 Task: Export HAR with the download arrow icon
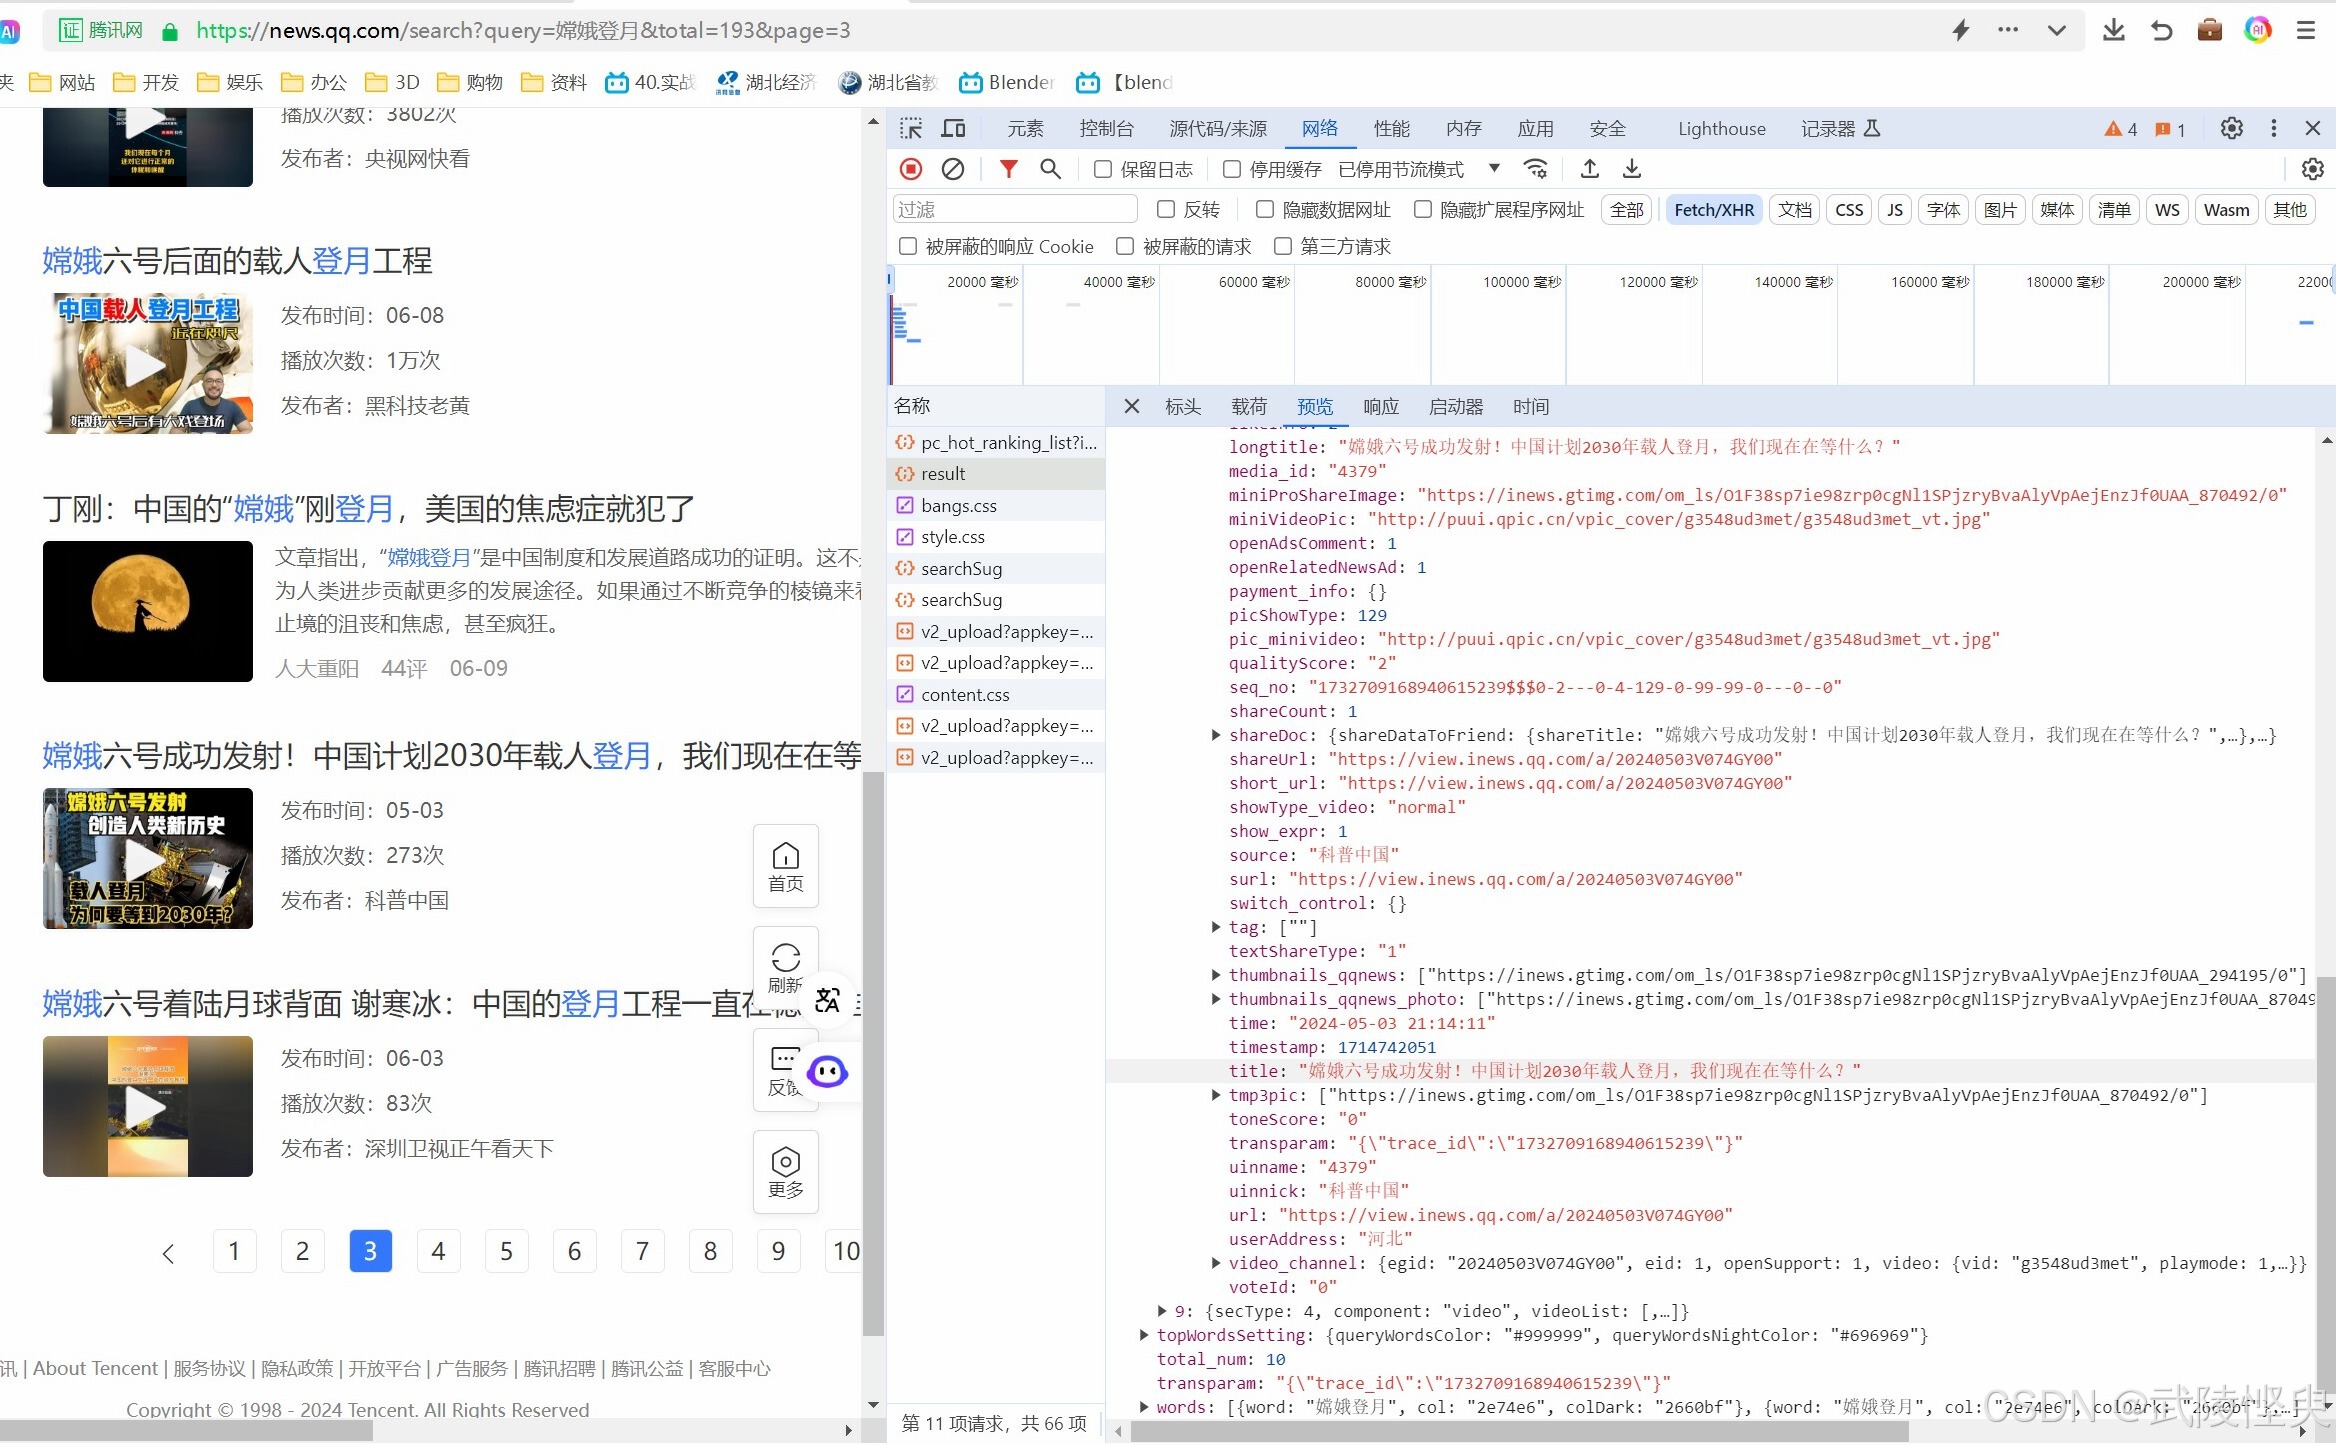coord(1631,169)
